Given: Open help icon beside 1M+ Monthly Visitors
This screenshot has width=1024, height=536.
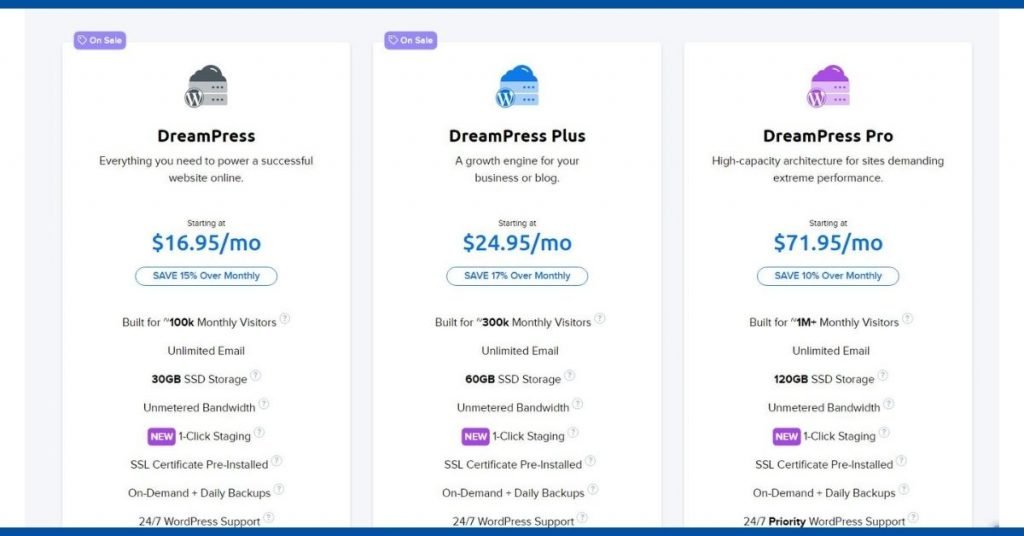Looking at the screenshot, I should point(907,319).
